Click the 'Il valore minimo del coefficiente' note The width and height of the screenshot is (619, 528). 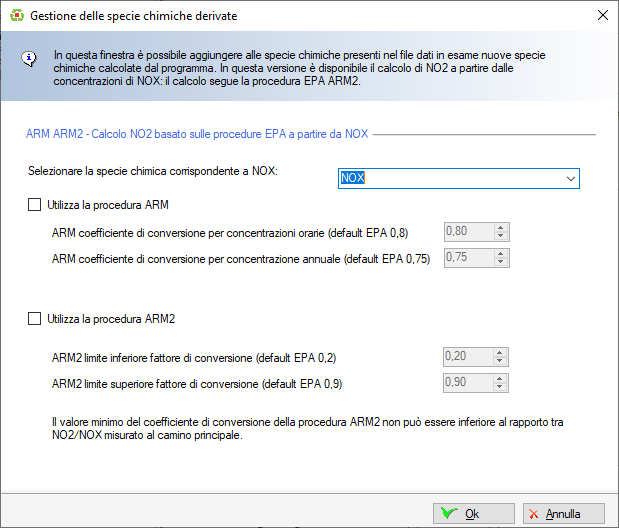[x=307, y=428]
